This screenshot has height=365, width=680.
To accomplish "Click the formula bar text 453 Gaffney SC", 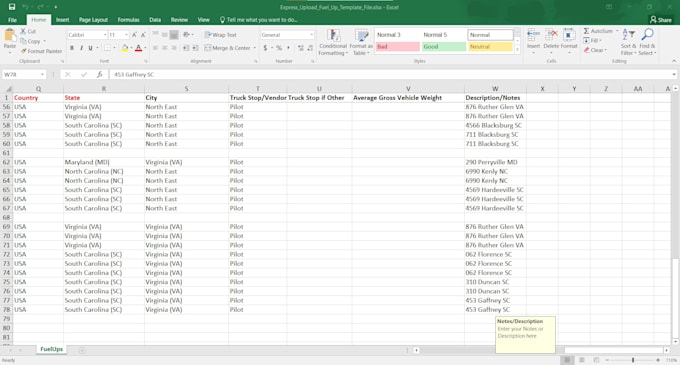I will pyautogui.click(x=134, y=75).
